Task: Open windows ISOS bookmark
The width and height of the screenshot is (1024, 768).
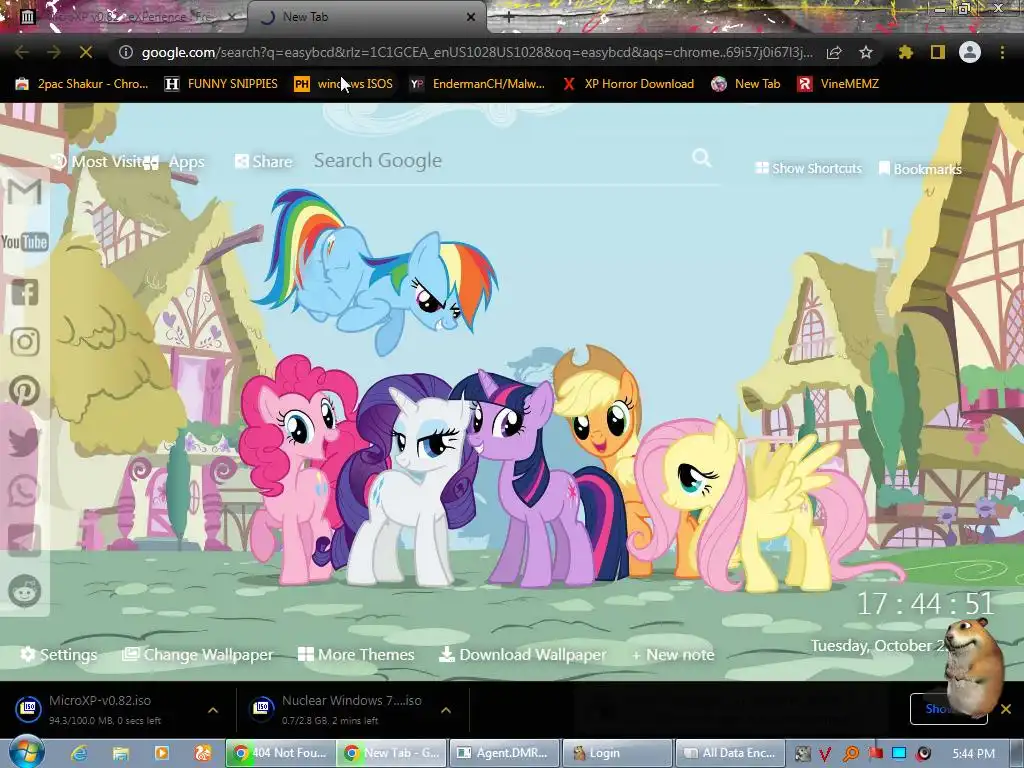Action: tap(344, 84)
